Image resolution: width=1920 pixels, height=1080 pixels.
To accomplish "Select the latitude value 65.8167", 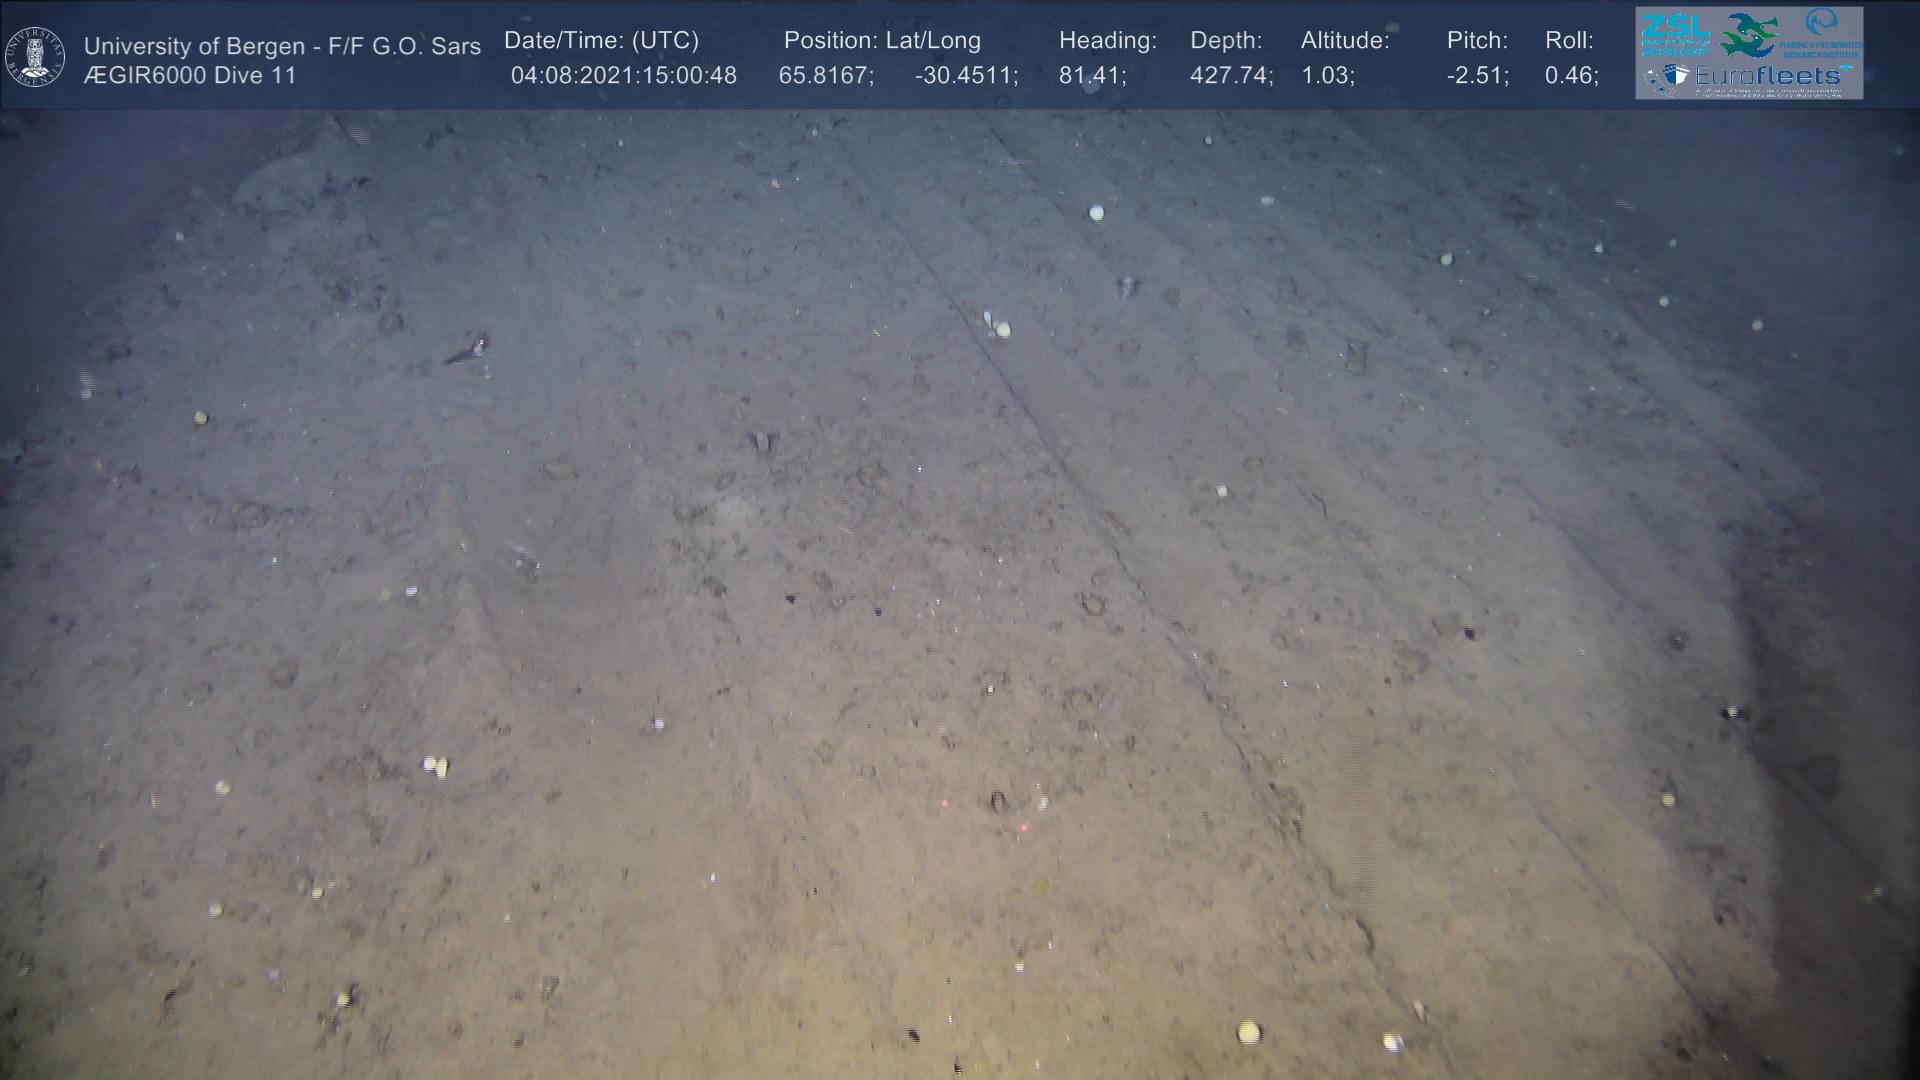I will click(824, 75).
